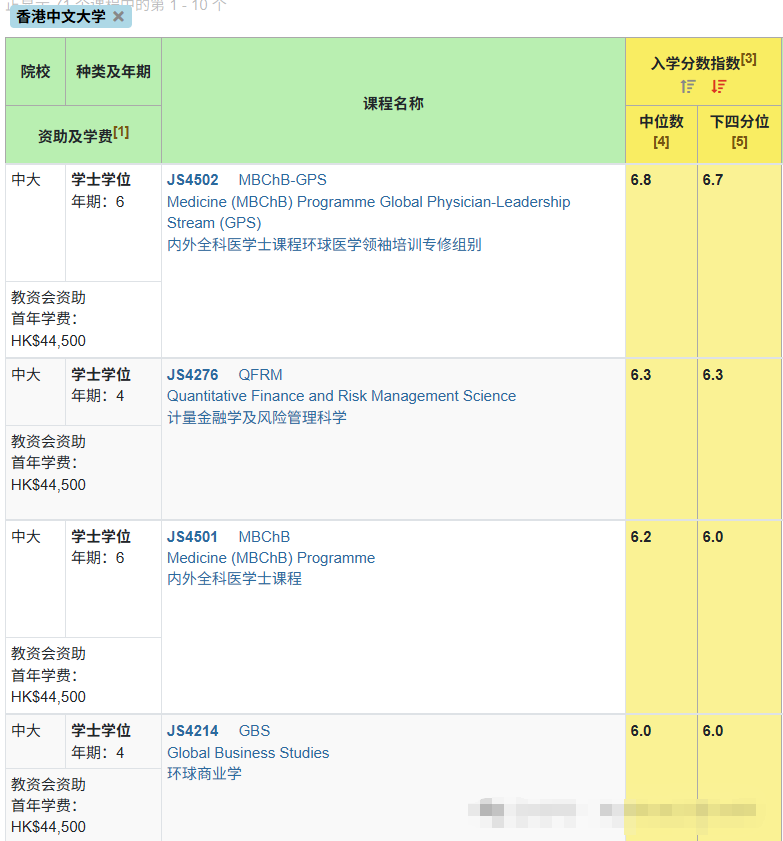Open 内外全科医学士课程环球医学领袖培训专修组别 link

click(x=324, y=245)
